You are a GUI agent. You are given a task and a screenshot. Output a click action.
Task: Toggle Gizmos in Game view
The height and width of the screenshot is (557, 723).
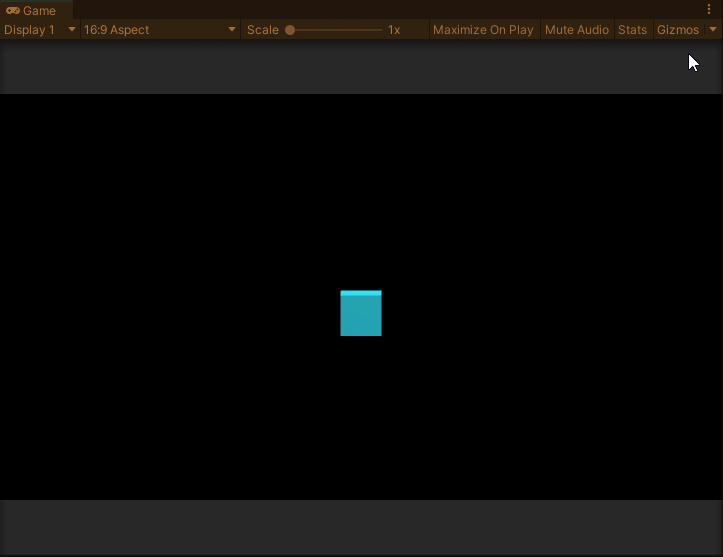click(x=678, y=30)
